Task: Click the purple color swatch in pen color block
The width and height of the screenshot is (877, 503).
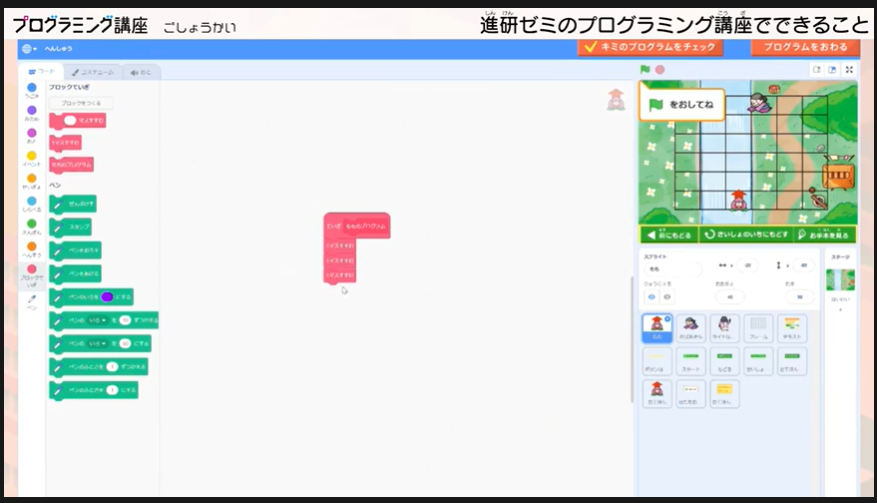Action: click(107, 297)
